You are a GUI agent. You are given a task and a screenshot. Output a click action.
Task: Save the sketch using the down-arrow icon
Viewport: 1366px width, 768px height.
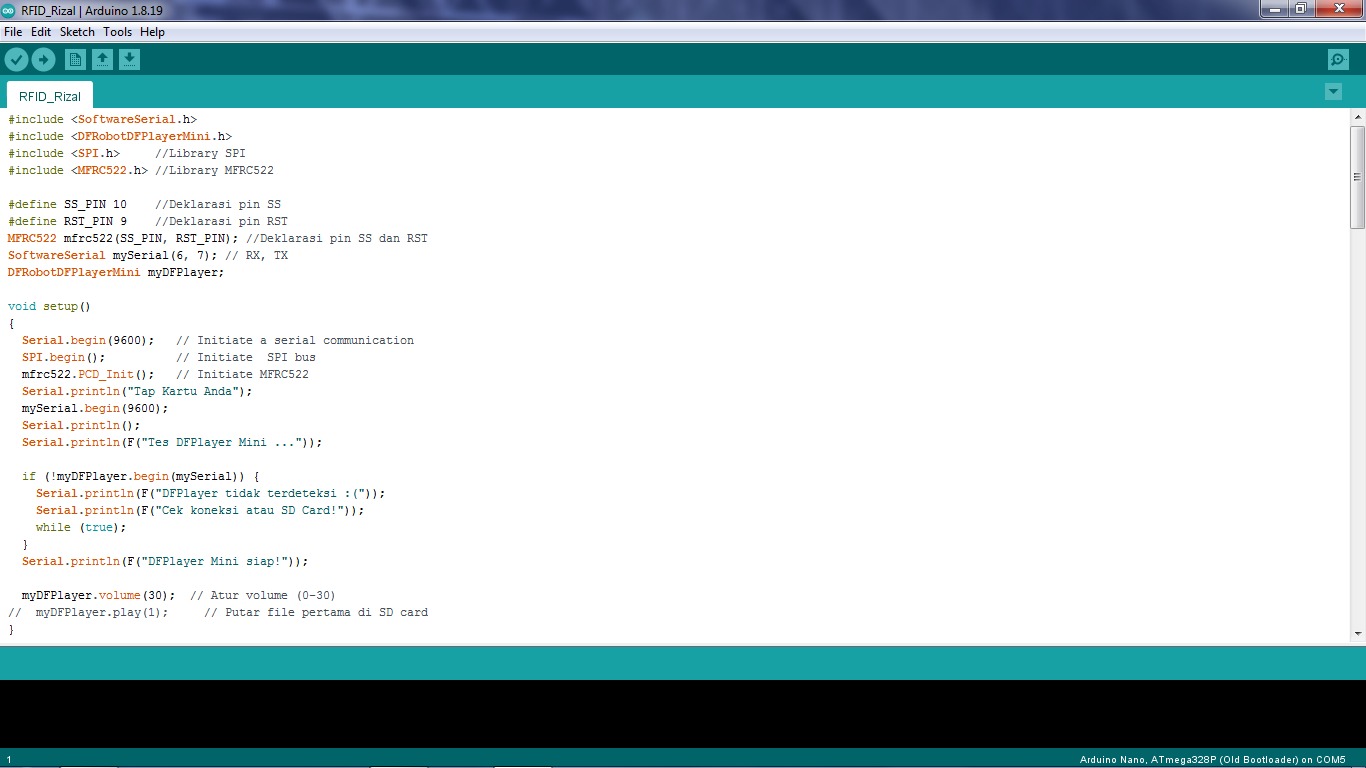(x=129, y=60)
